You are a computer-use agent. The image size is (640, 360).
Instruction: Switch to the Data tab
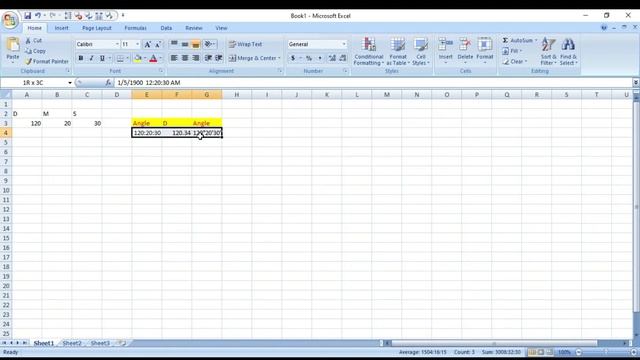click(x=166, y=28)
